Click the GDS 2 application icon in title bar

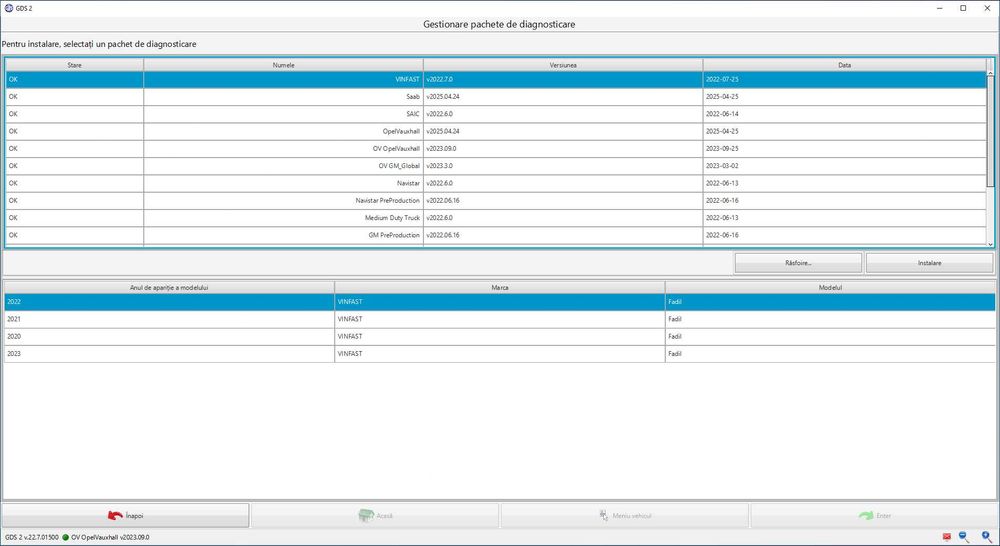click(x=9, y=8)
